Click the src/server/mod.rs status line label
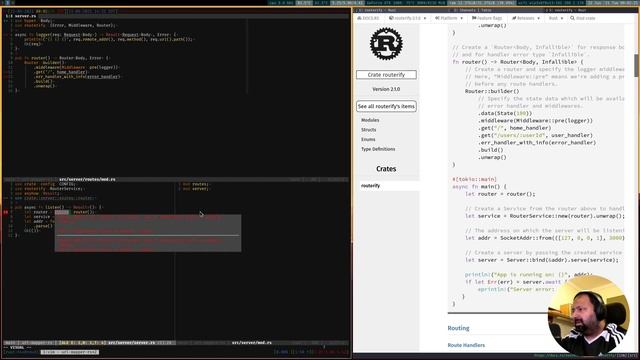This screenshot has height=360, width=640. click(251, 343)
